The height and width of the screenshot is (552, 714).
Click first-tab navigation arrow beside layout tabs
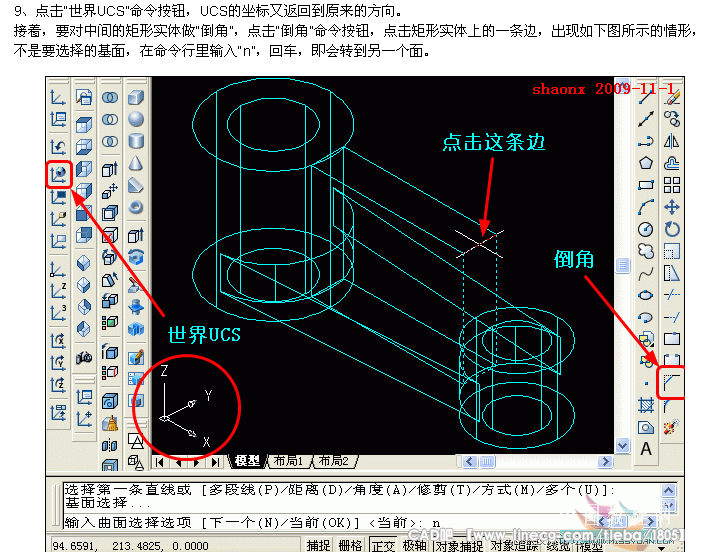click(x=159, y=462)
